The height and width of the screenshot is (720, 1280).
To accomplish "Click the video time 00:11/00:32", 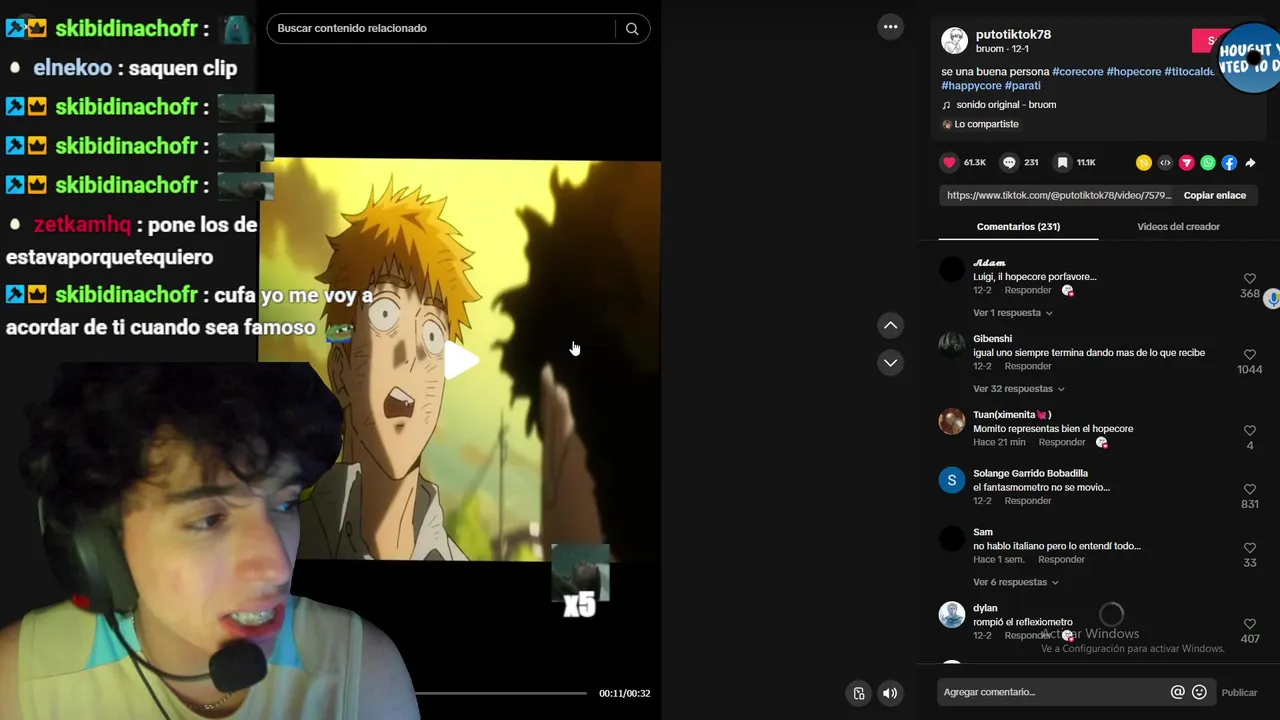I will tap(624, 693).
